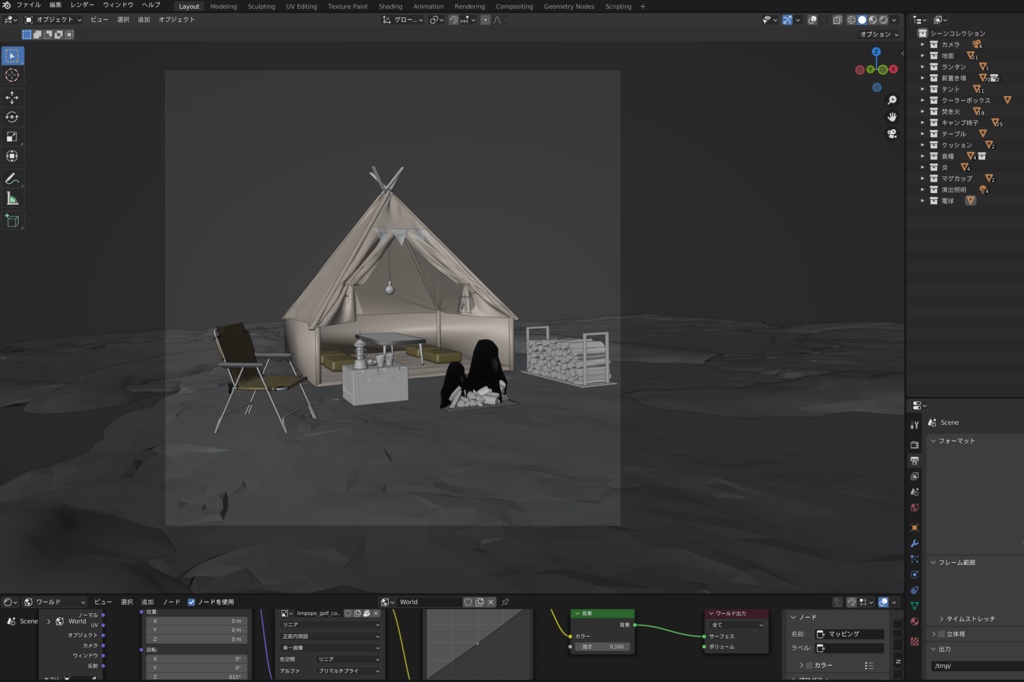
Task: Toggle camera view with the camera icon
Action: [x=891, y=134]
